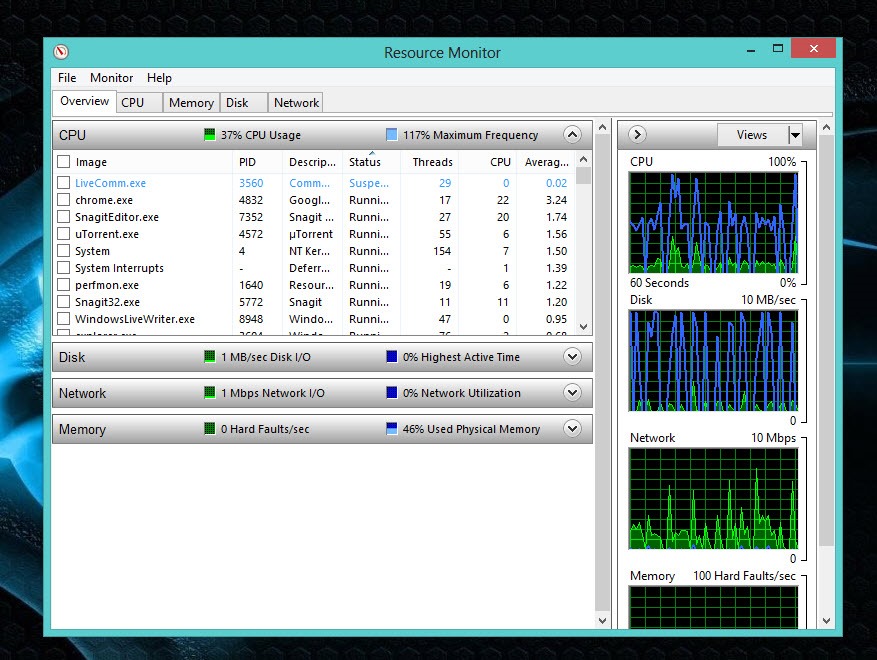
Task: Switch to the CPU tab
Action: pyautogui.click(x=139, y=103)
